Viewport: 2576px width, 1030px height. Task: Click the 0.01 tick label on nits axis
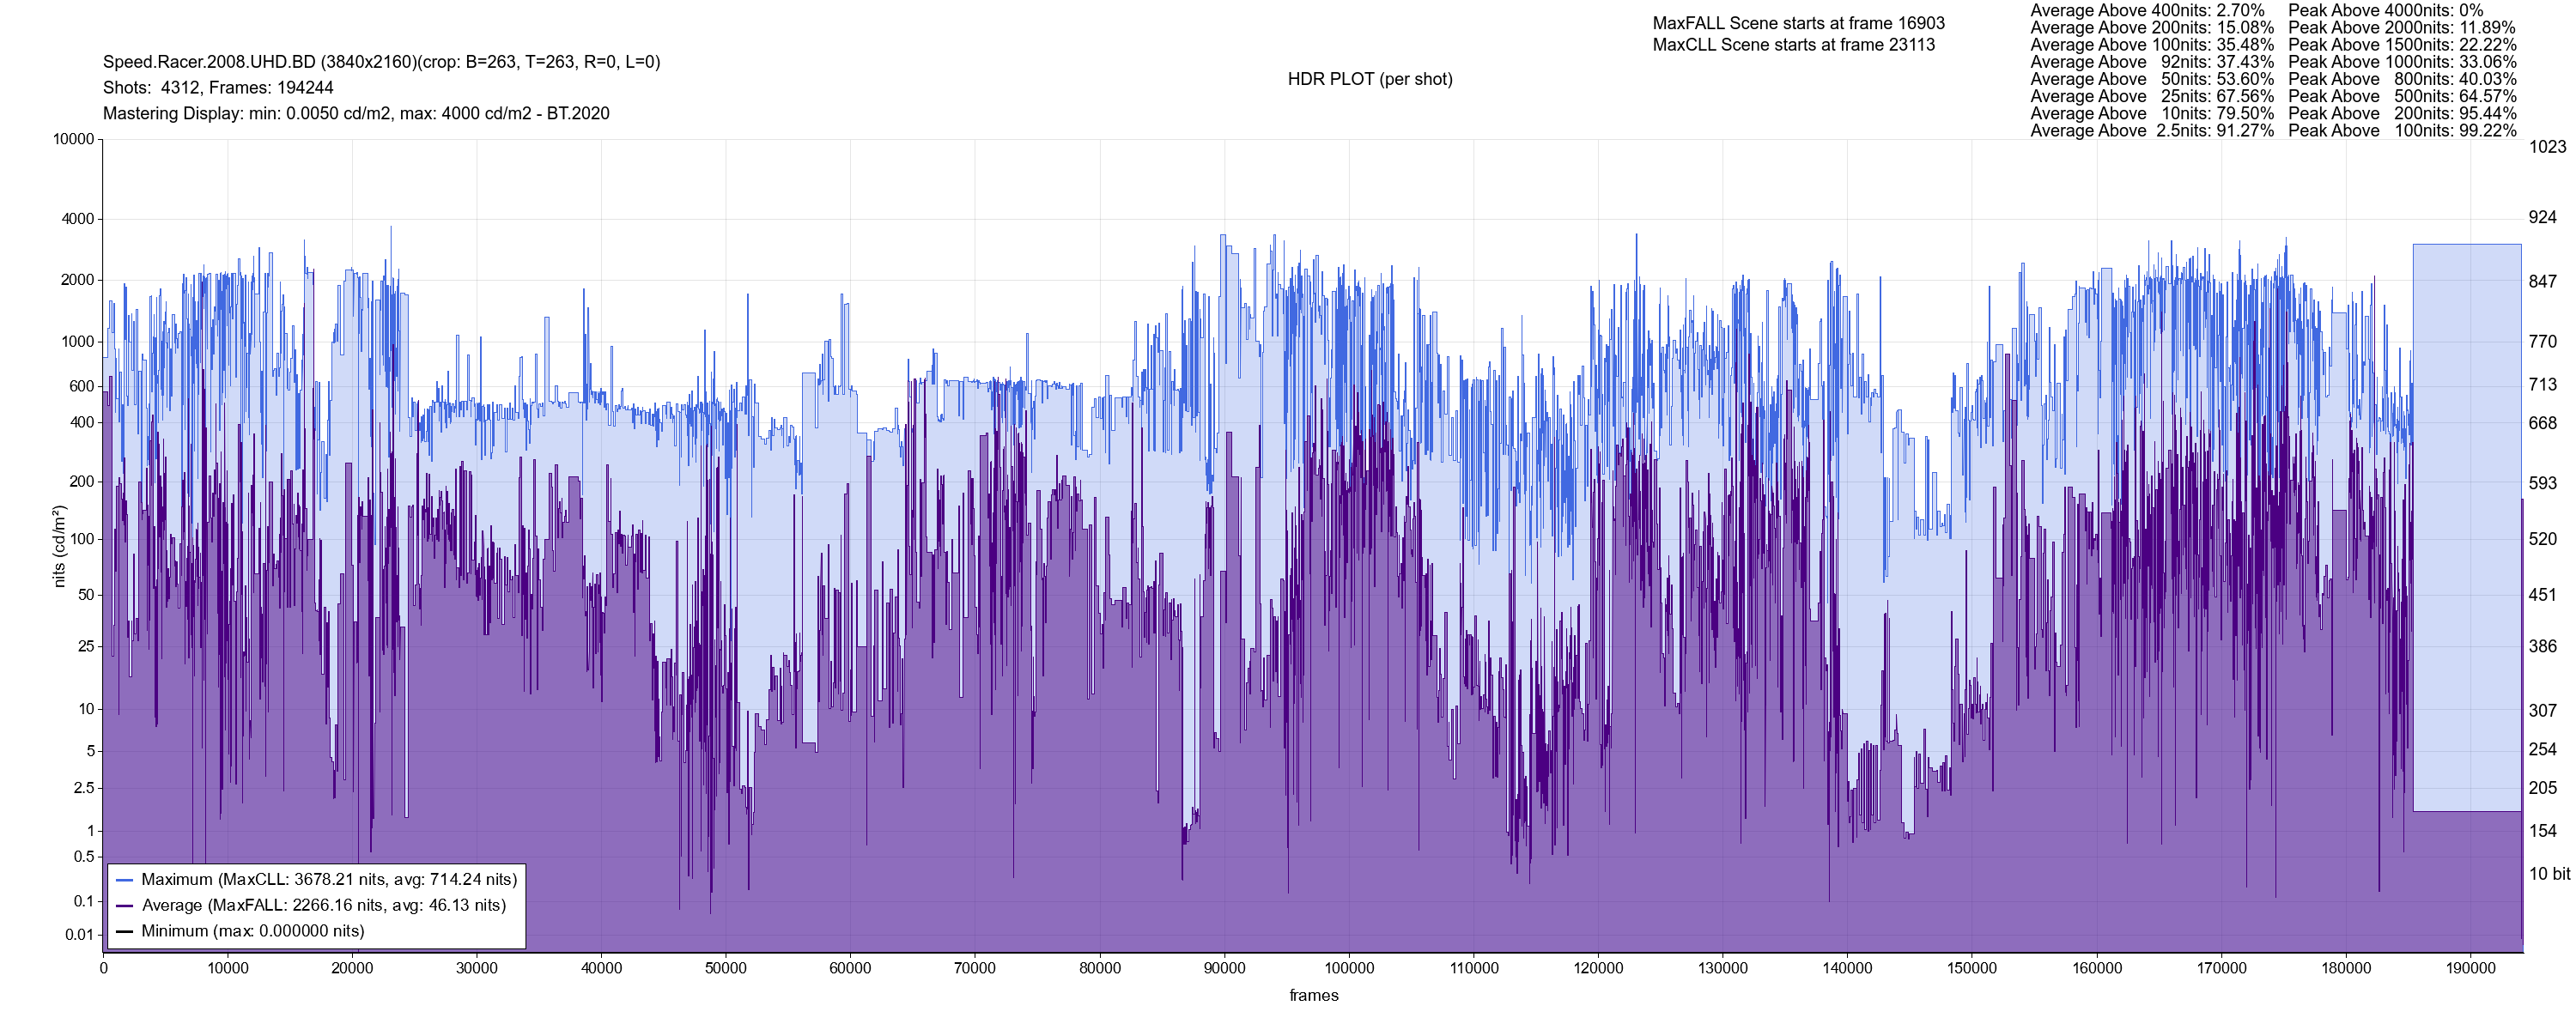pos(80,935)
